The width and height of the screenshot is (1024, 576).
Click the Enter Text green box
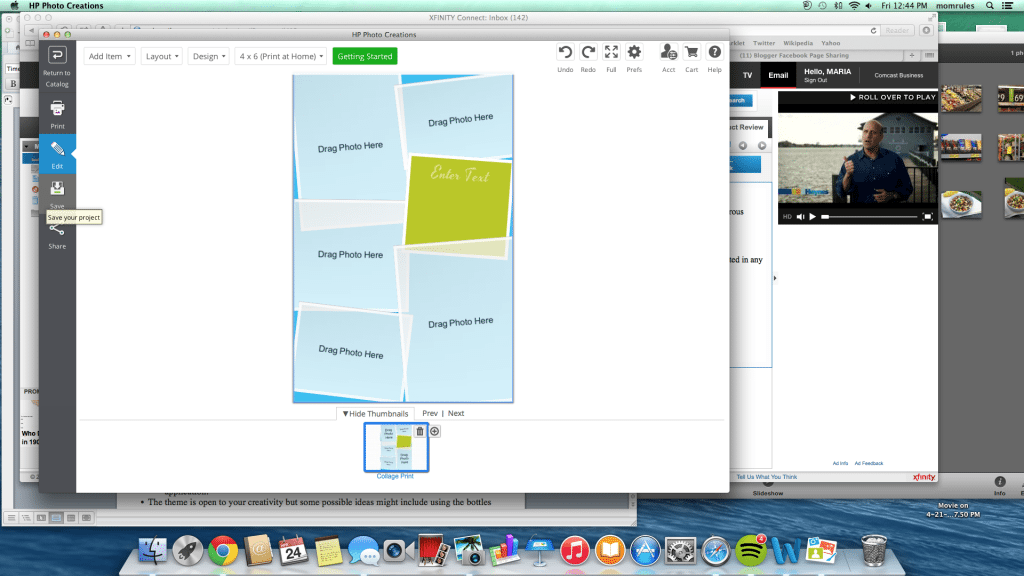458,200
